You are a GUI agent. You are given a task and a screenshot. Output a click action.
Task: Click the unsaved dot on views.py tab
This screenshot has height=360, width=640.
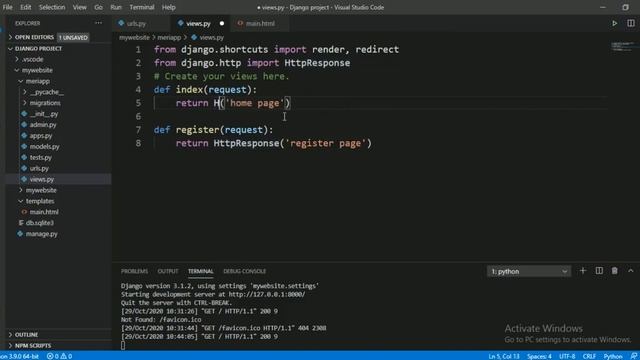coord(222,24)
